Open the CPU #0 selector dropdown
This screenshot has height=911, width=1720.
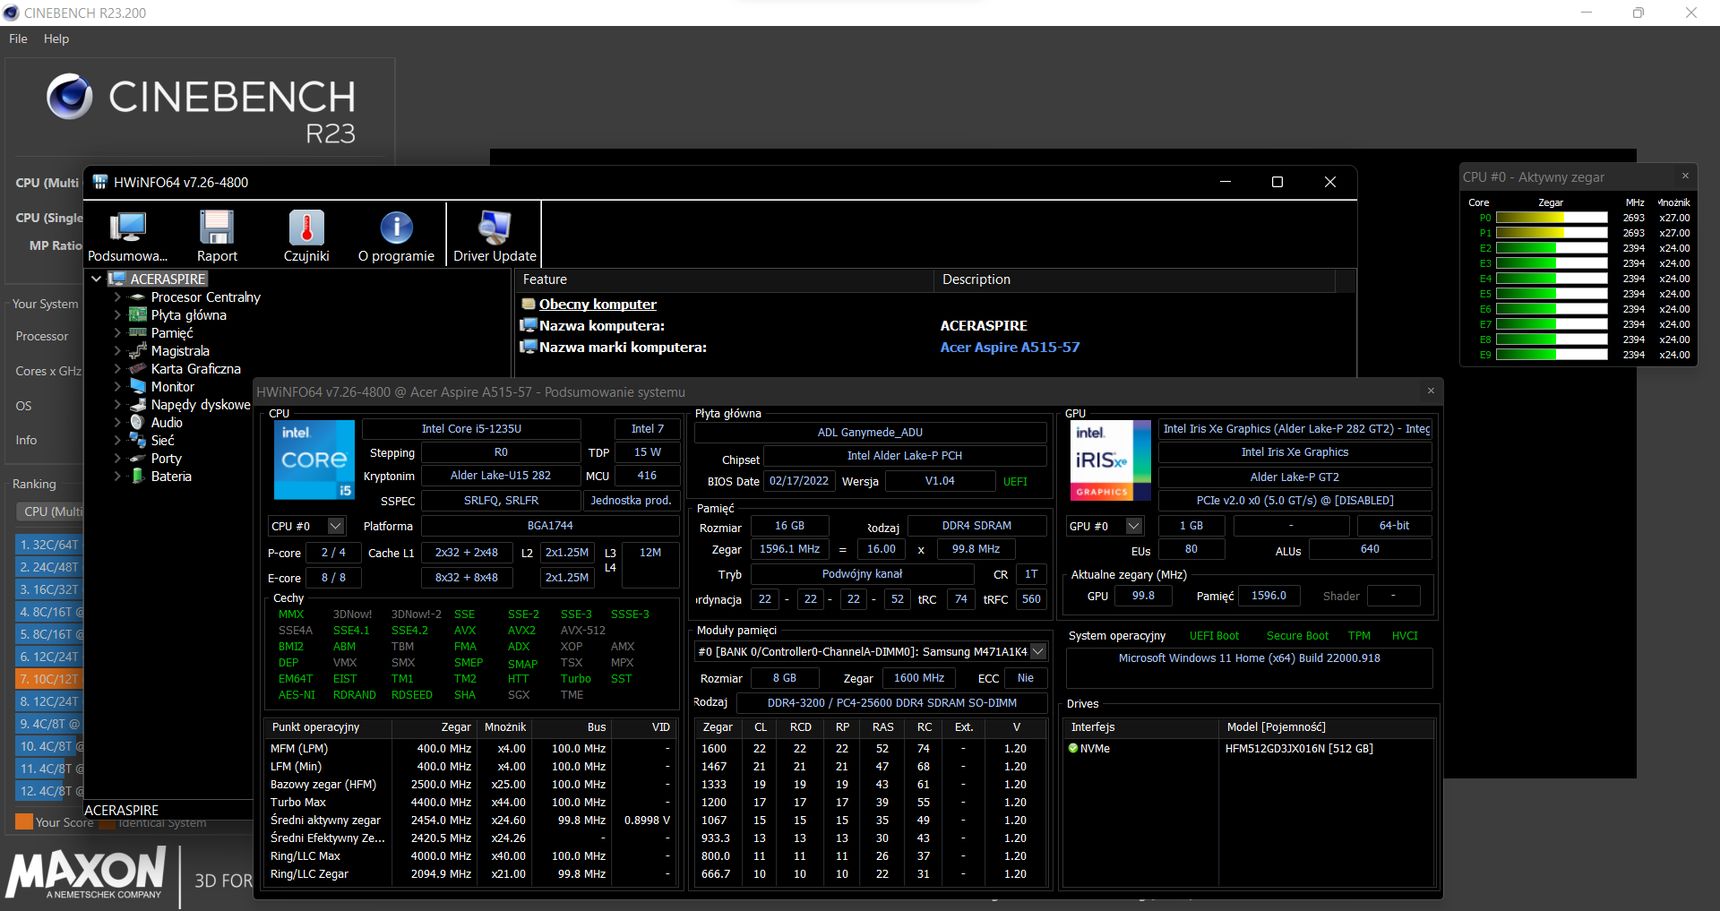336,526
